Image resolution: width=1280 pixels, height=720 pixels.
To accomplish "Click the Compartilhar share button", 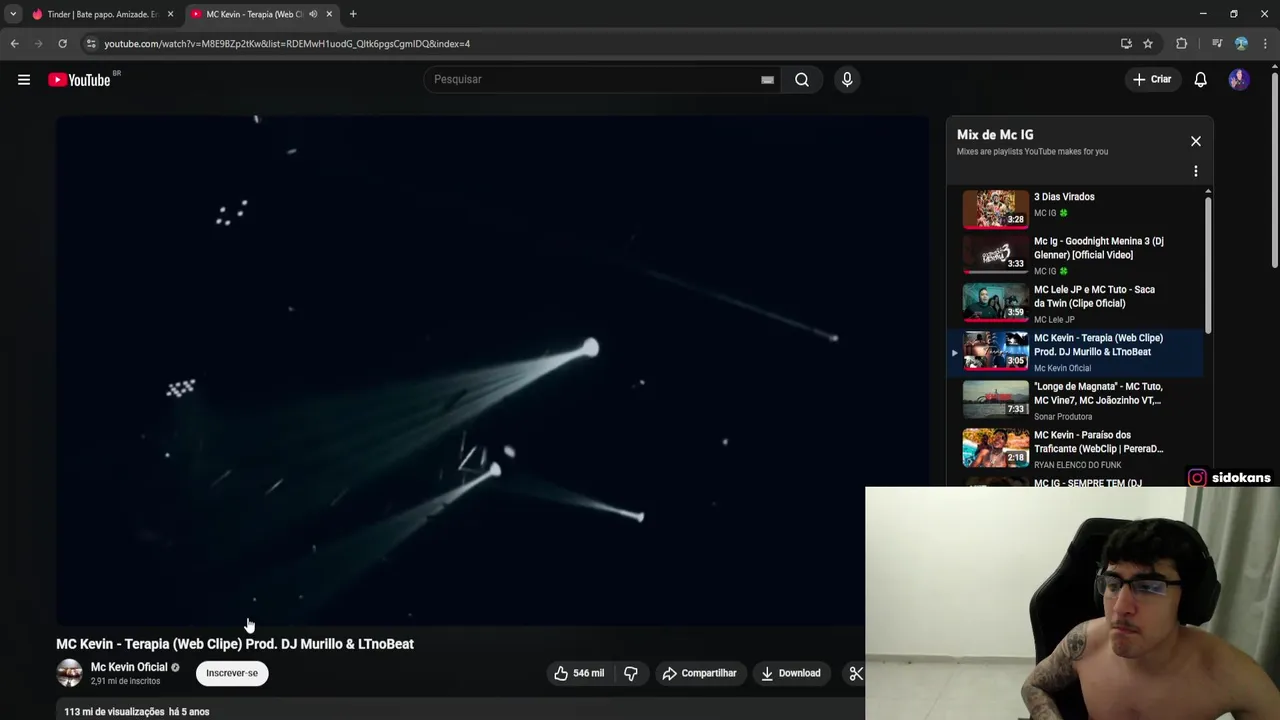I will [x=700, y=673].
